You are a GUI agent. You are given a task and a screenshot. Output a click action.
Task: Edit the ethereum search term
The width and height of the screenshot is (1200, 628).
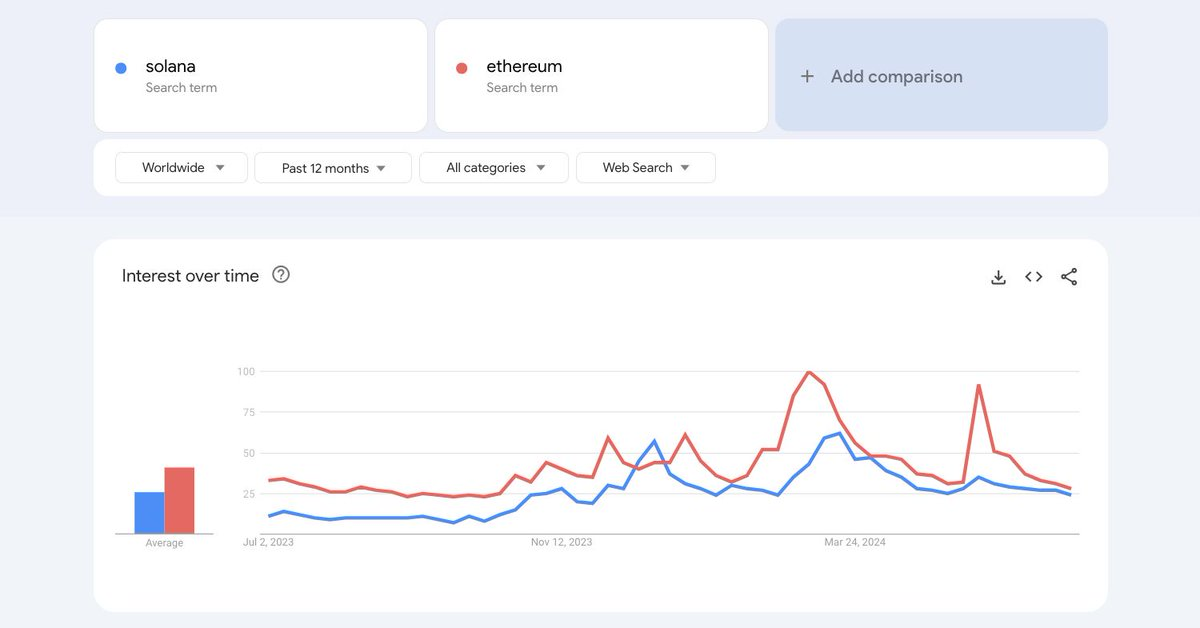click(x=524, y=67)
